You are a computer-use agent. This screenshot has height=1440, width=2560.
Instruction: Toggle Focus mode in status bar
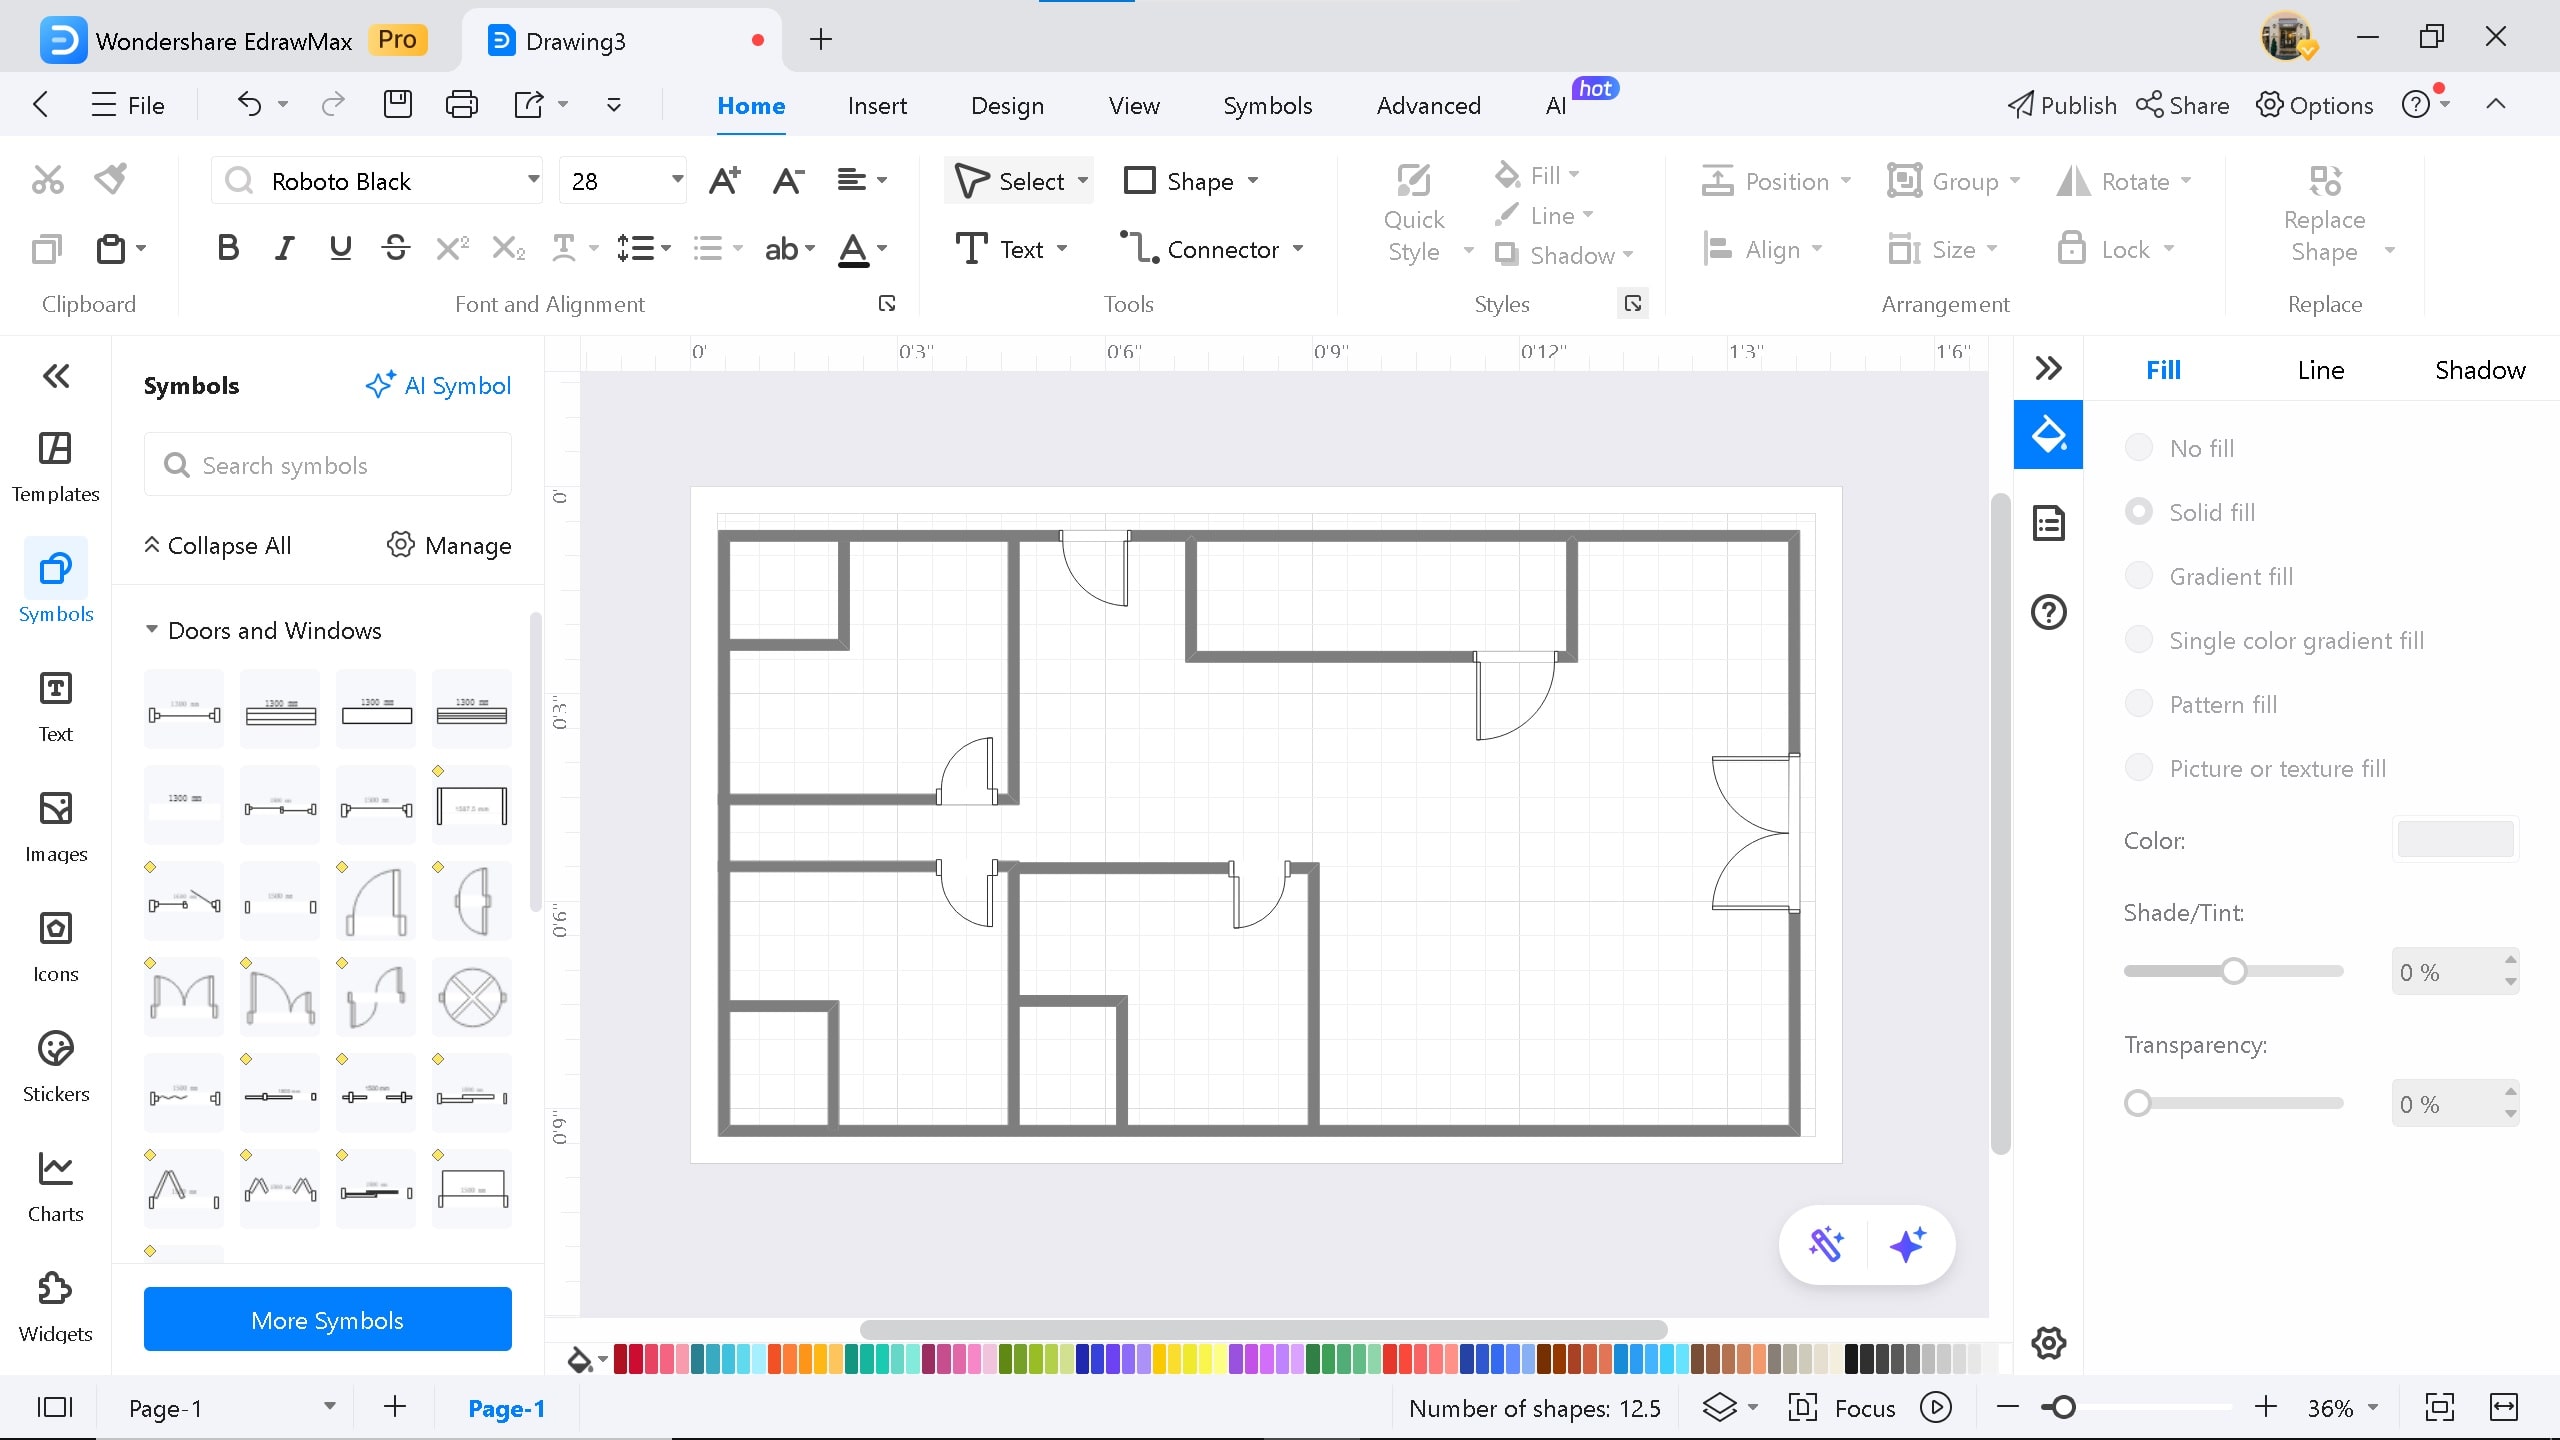click(x=1841, y=1408)
